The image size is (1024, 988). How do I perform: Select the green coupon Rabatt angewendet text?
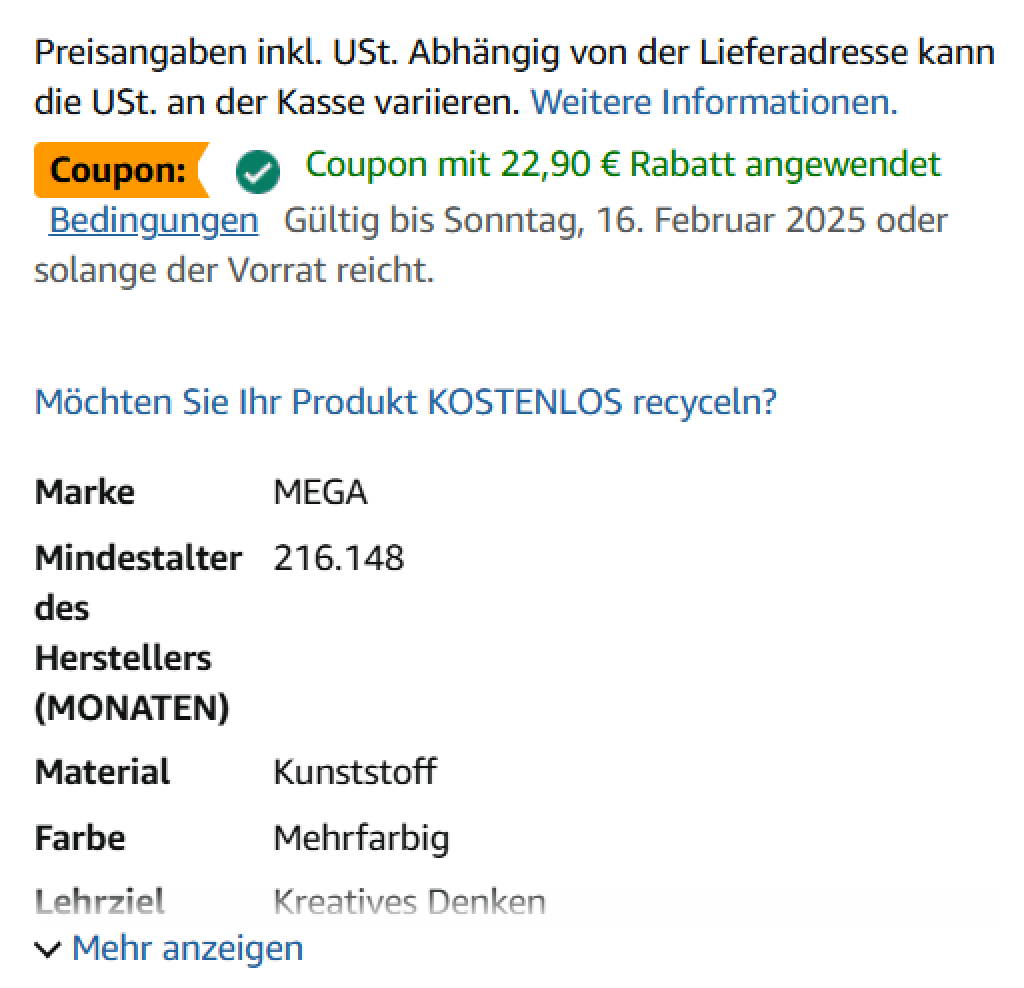[x=622, y=164]
